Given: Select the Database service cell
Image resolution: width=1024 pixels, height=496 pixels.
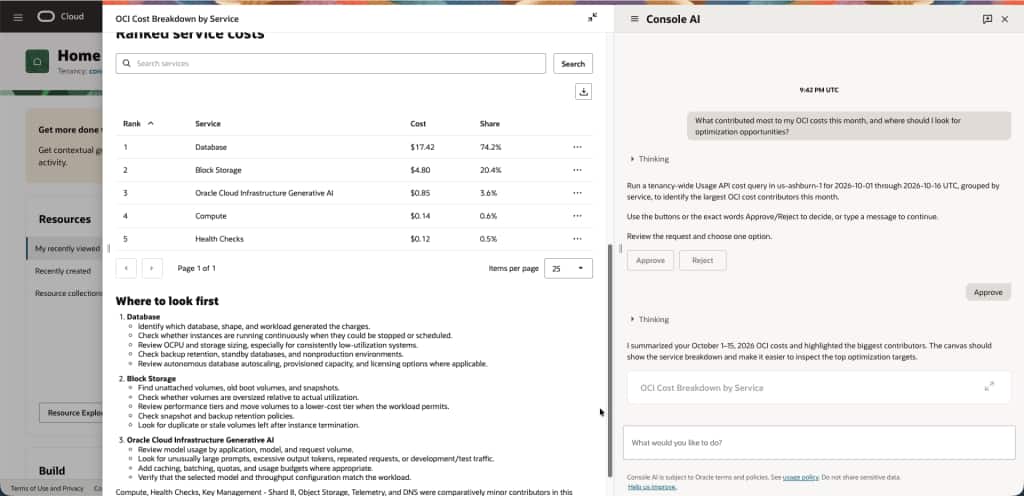Looking at the screenshot, I should click(x=210, y=147).
